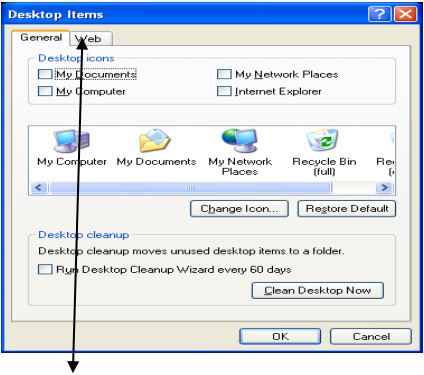Close the Desktop Items dialog
The width and height of the screenshot is (424, 375).
405,14
